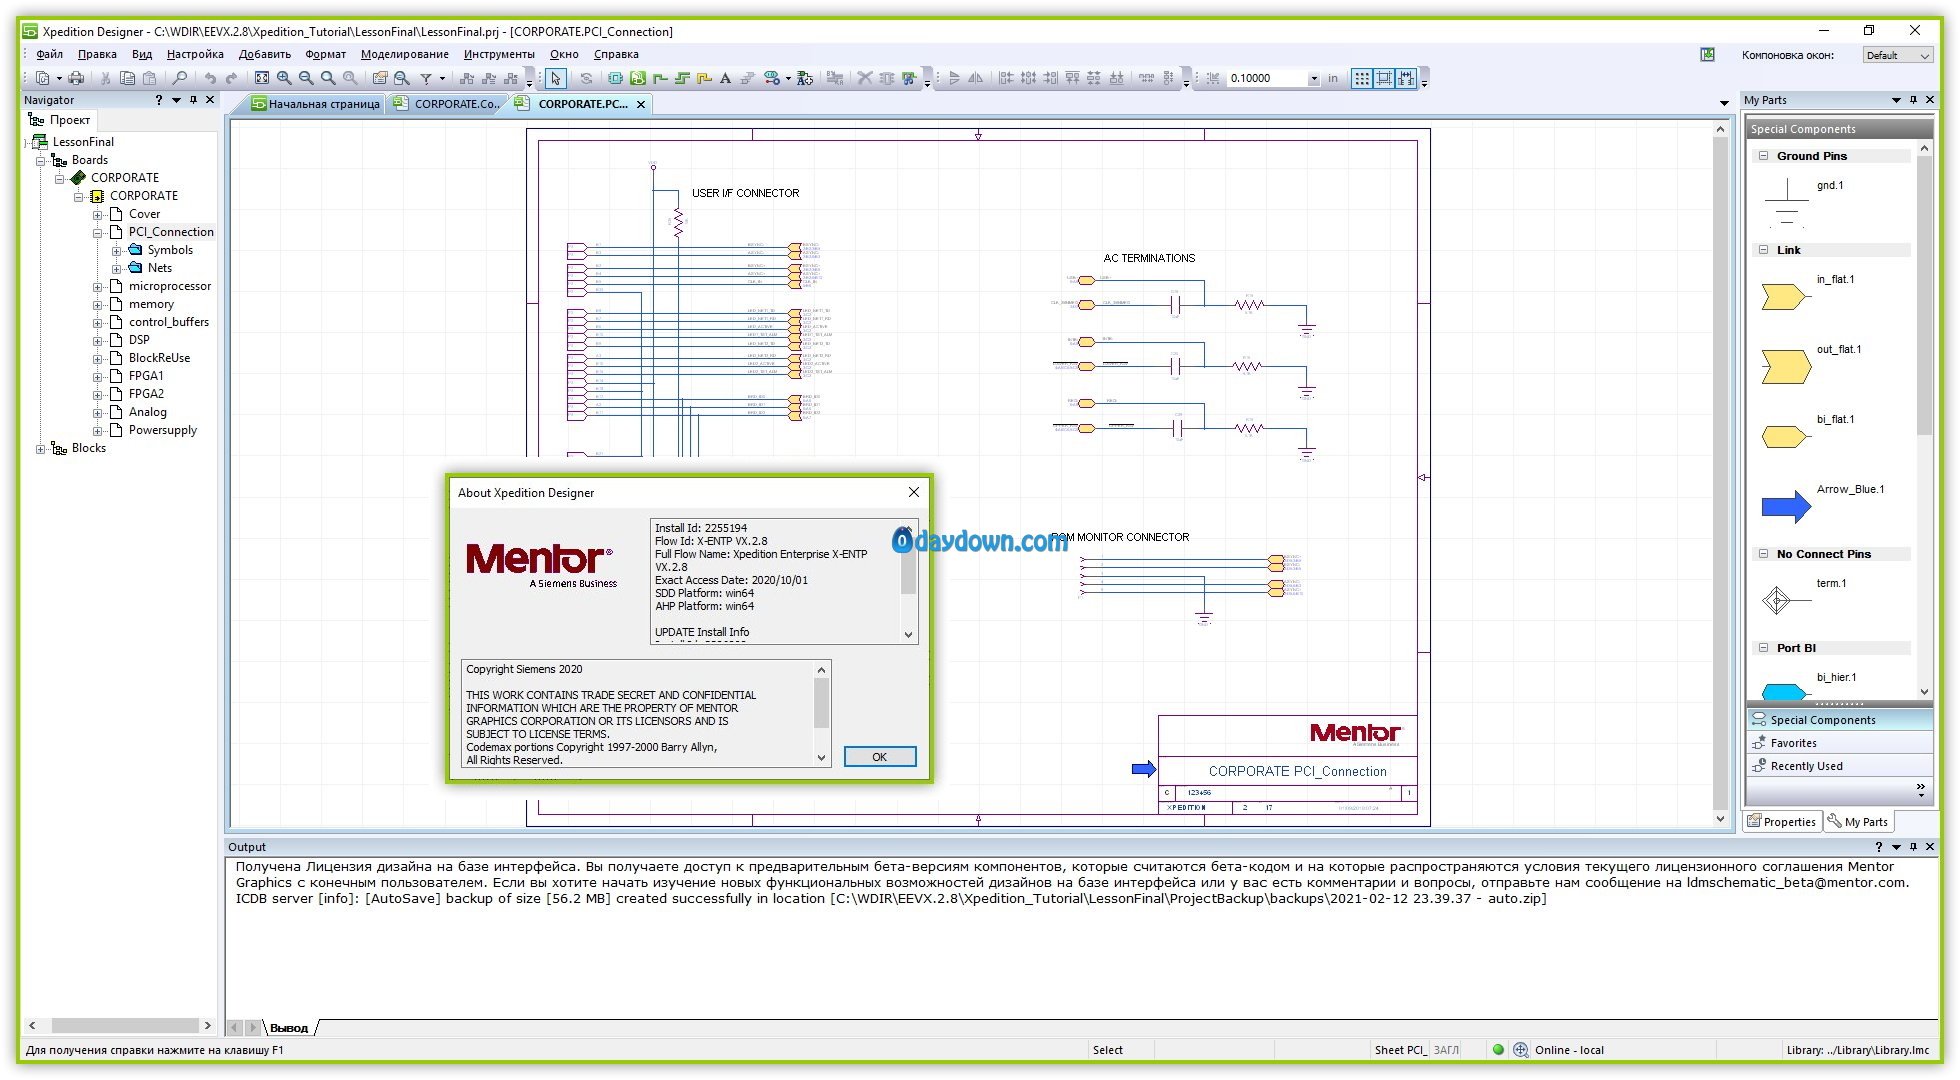Click the Special Components toolbar icon

[x=771, y=78]
